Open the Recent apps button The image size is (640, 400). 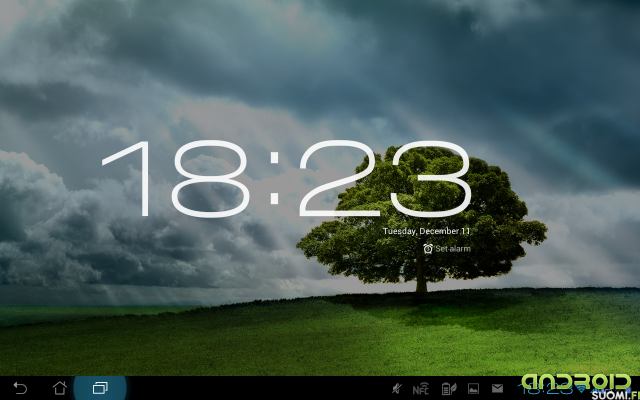coord(100,388)
